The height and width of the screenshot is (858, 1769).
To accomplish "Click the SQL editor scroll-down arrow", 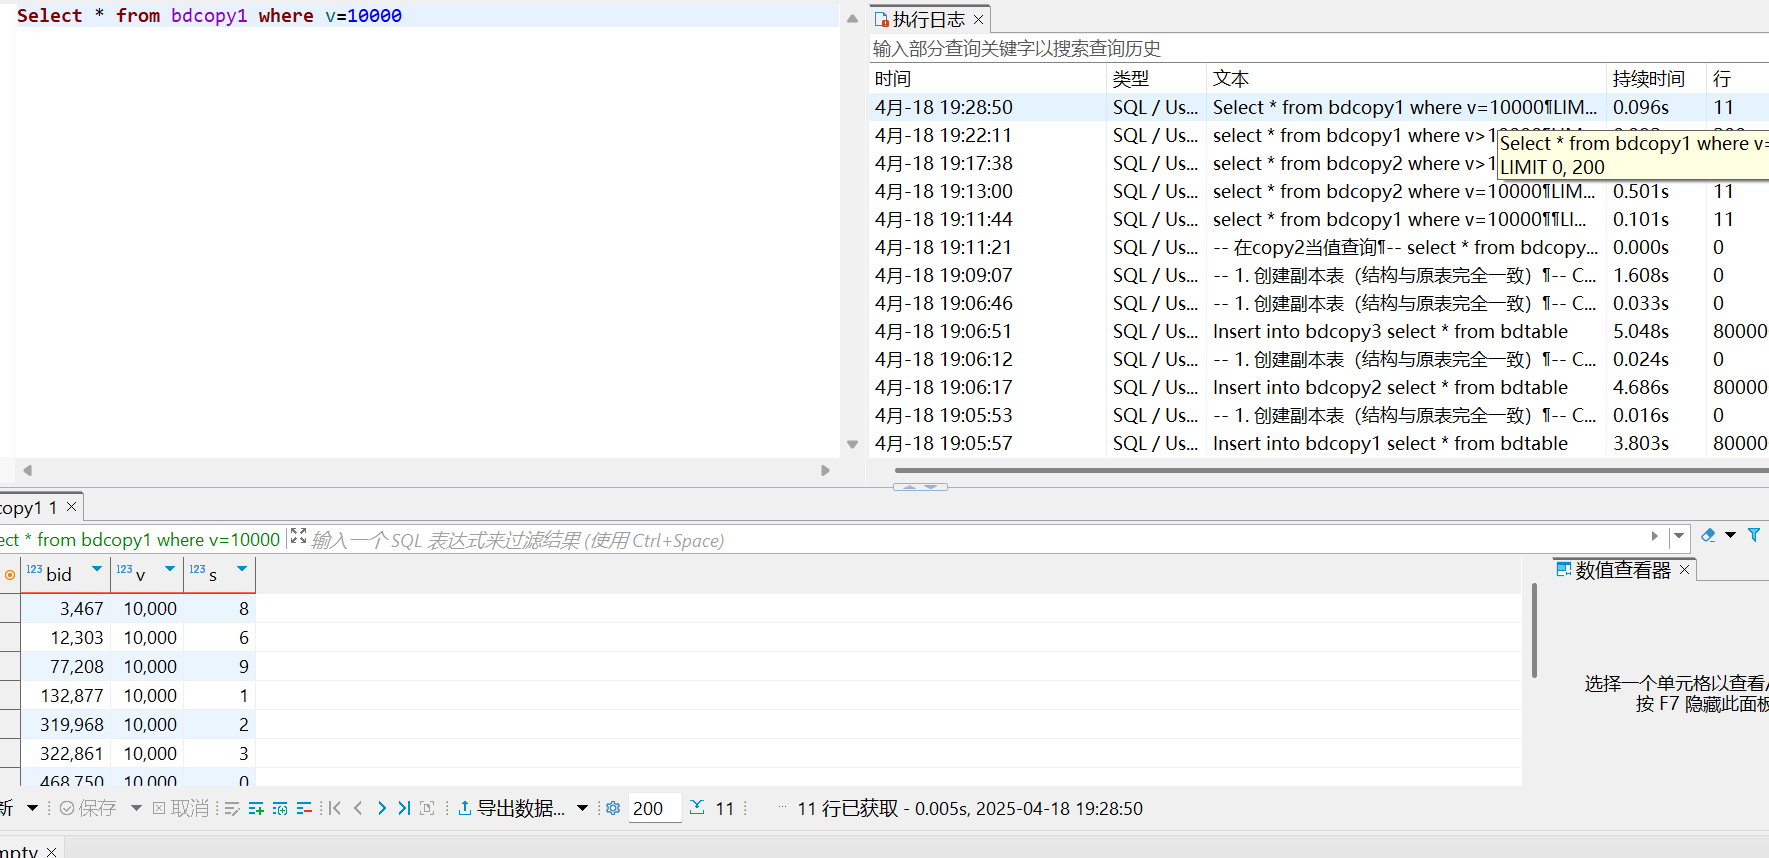I will point(852,444).
